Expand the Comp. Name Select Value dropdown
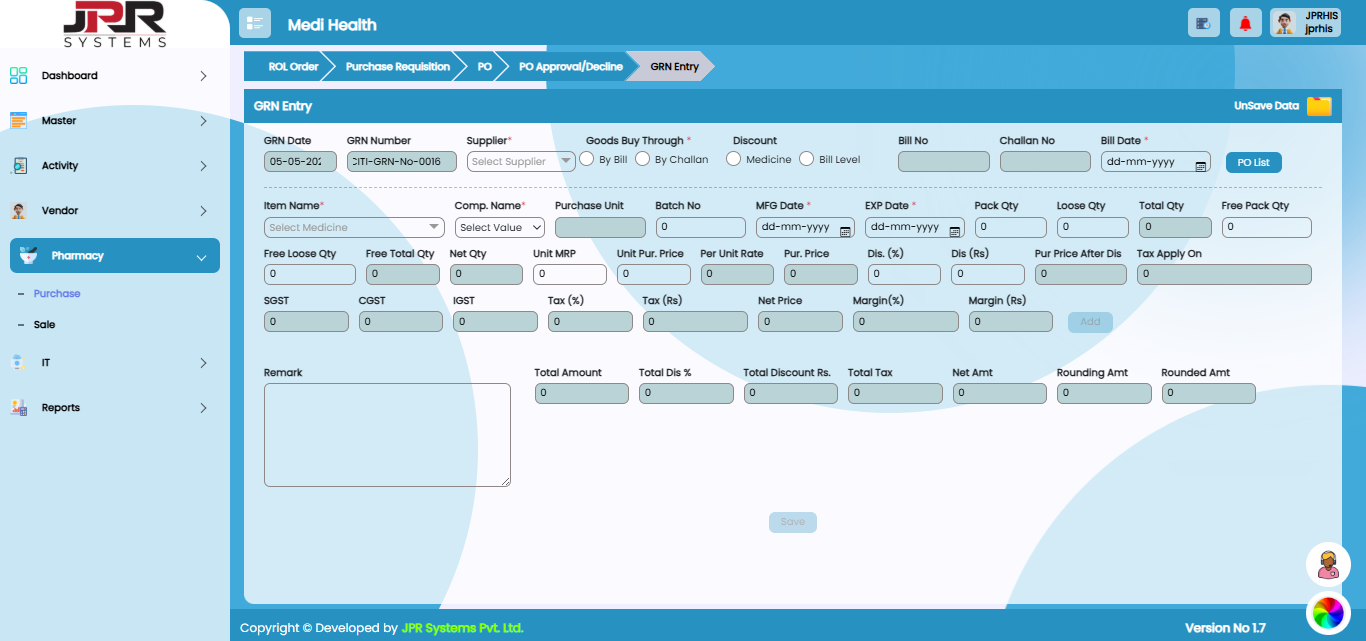Screen dimensions: 1366x641 [x=499, y=228]
